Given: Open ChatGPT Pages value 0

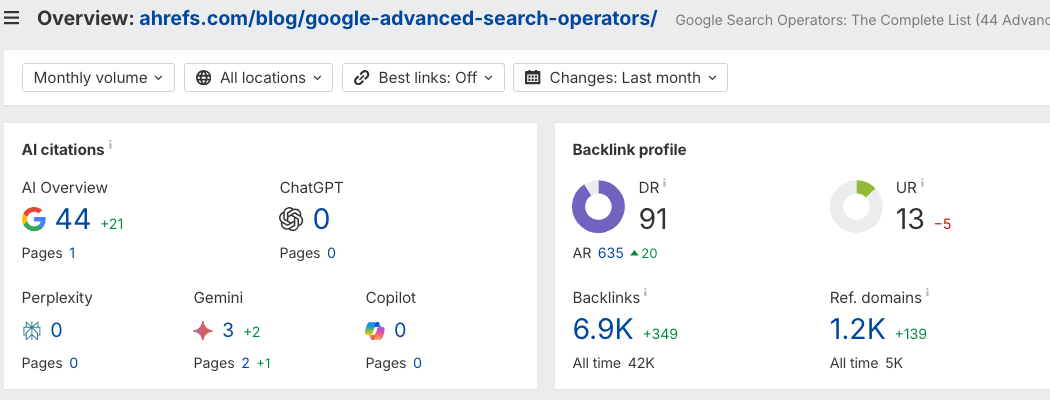Looking at the screenshot, I should click(331, 253).
